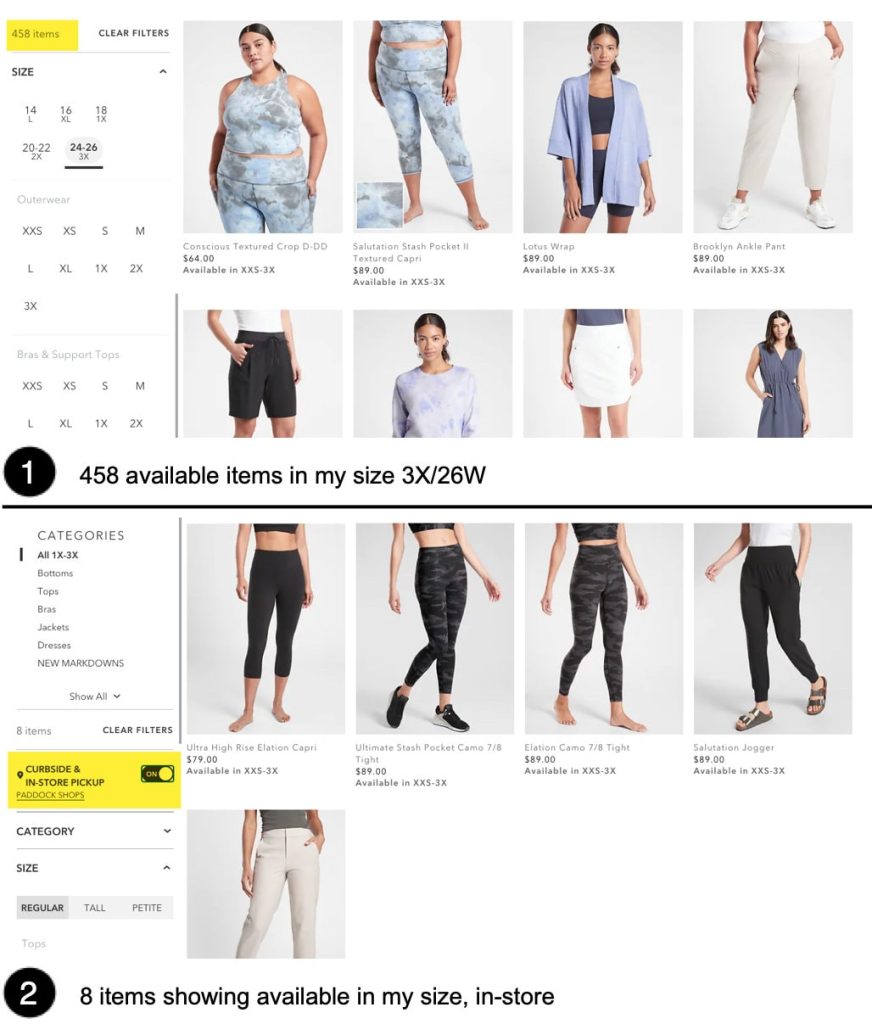Select the REGULAR size tab
The height and width of the screenshot is (1024, 872).
tap(42, 907)
